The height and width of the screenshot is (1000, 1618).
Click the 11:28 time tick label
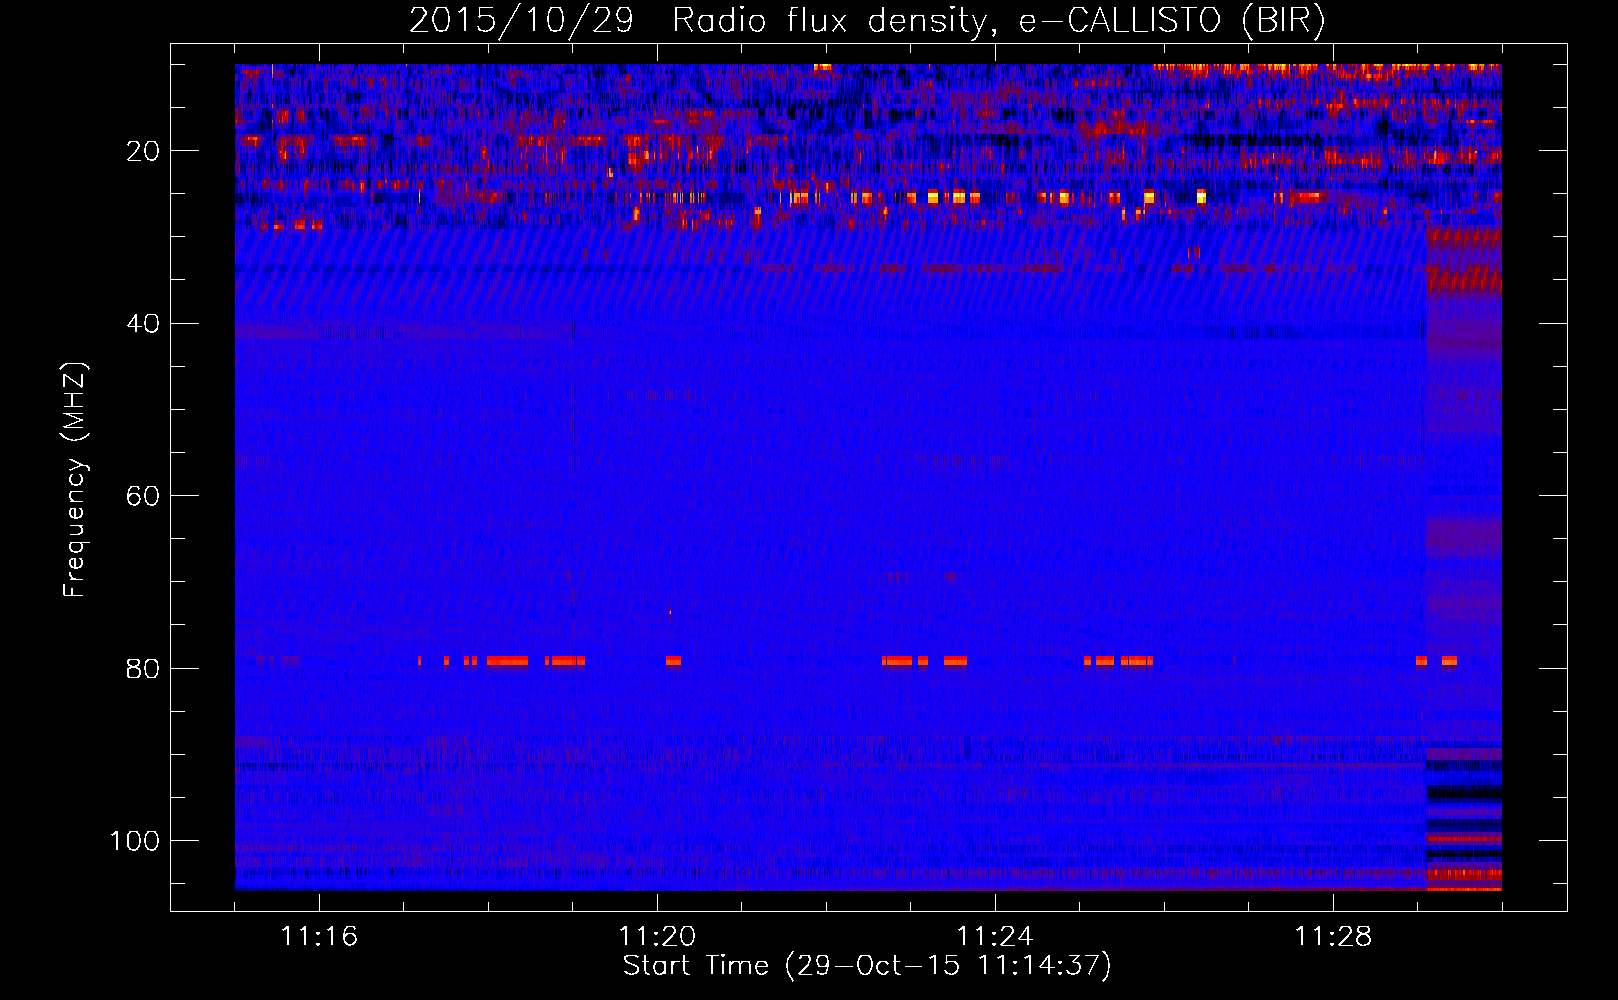[x=1333, y=936]
